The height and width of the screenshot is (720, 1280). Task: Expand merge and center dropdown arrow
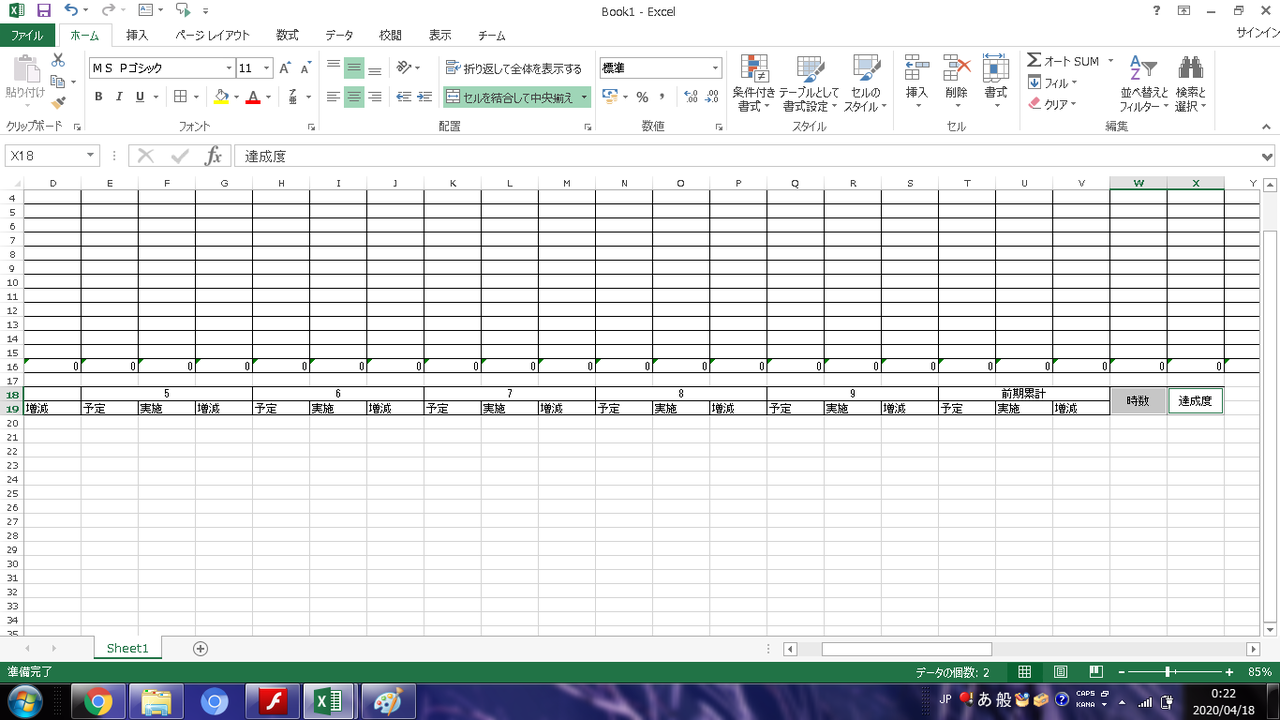point(584,97)
